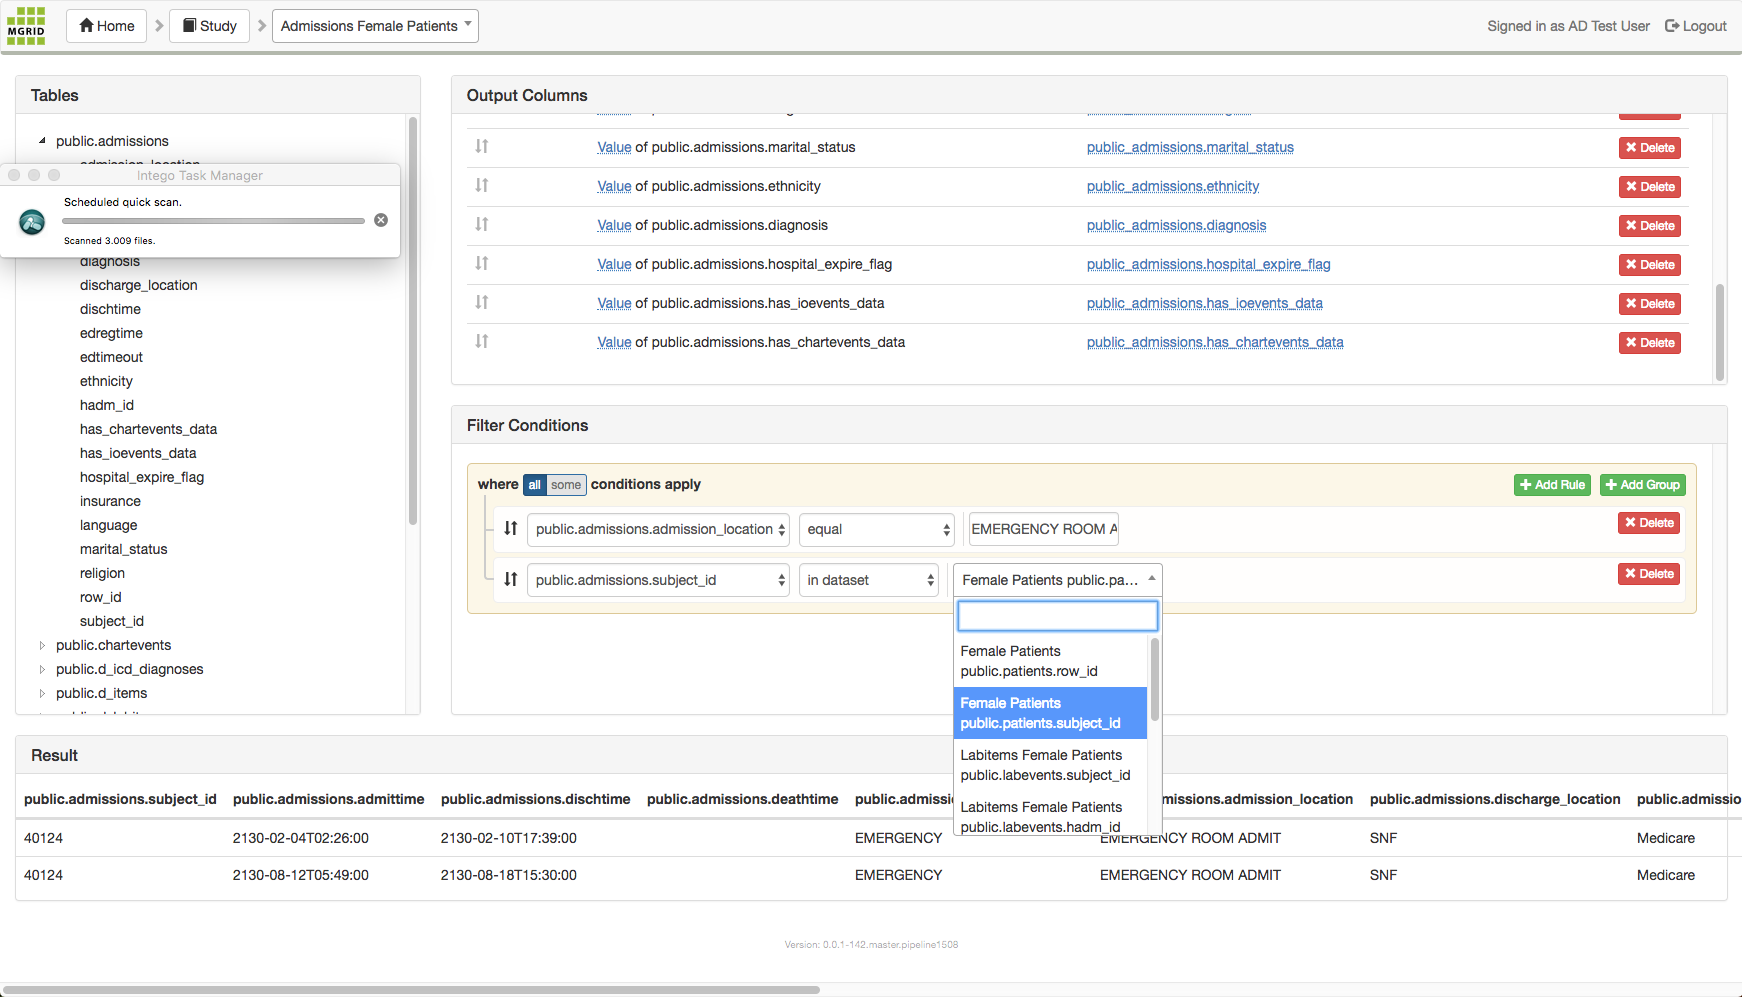Collapse the public.admissions tree node
Image resolution: width=1742 pixels, height=997 pixels.
[42, 141]
